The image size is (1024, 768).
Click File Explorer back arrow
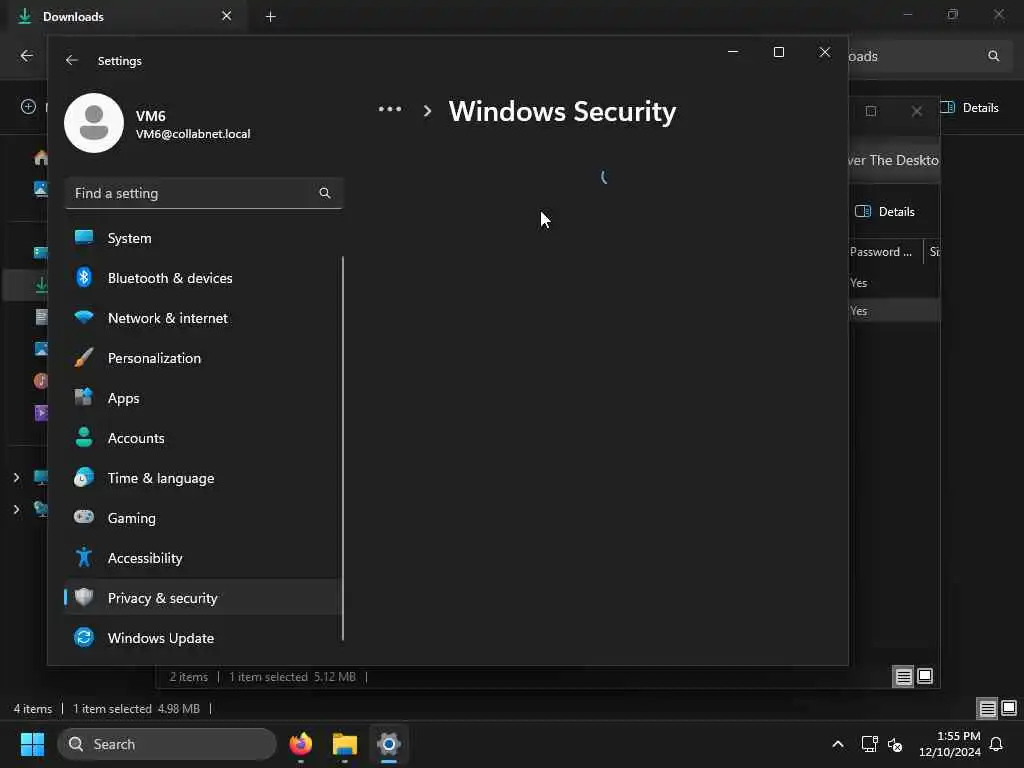pyautogui.click(x=27, y=56)
